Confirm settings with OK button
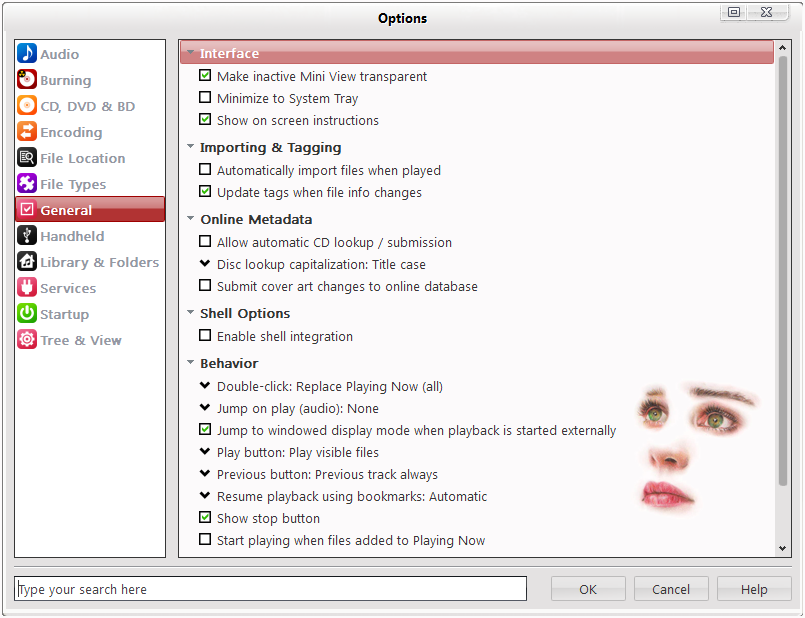The height and width of the screenshot is (618, 805). [x=588, y=589]
